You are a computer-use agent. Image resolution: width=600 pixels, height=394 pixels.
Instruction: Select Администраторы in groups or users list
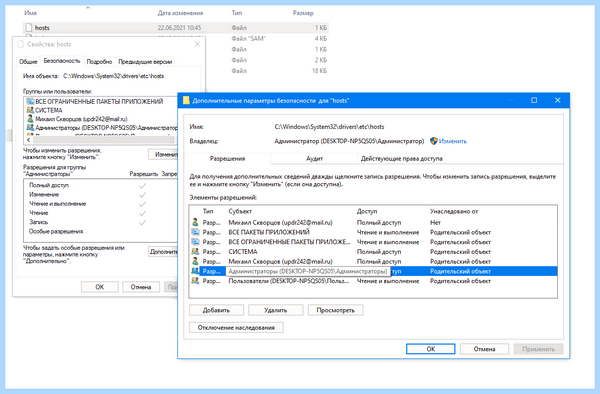(x=106, y=127)
